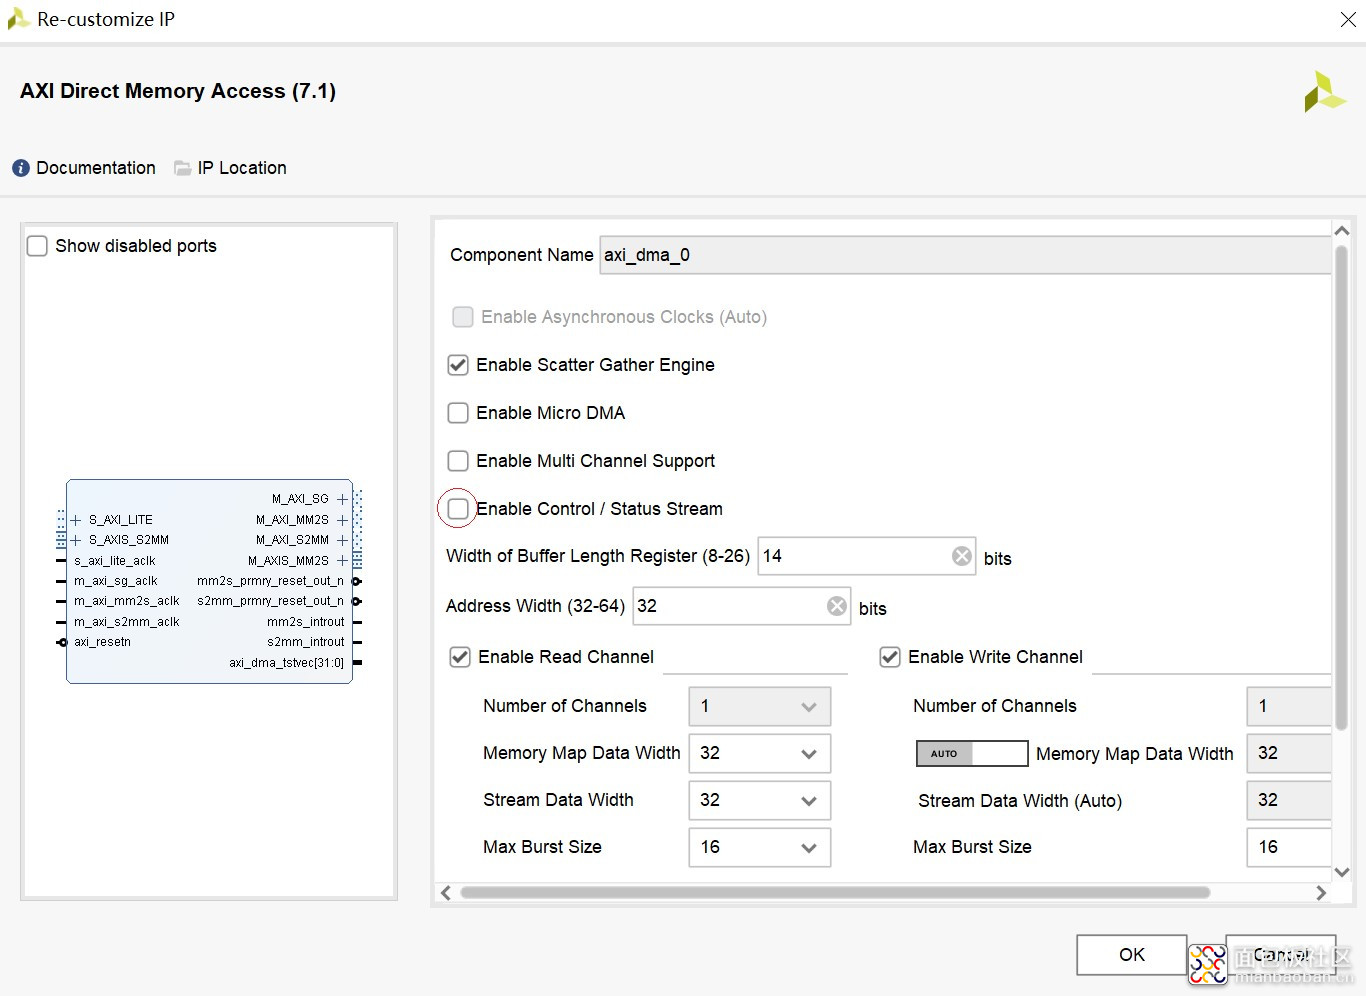
Task: Click the Cancel button
Action: tap(1281, 955)
